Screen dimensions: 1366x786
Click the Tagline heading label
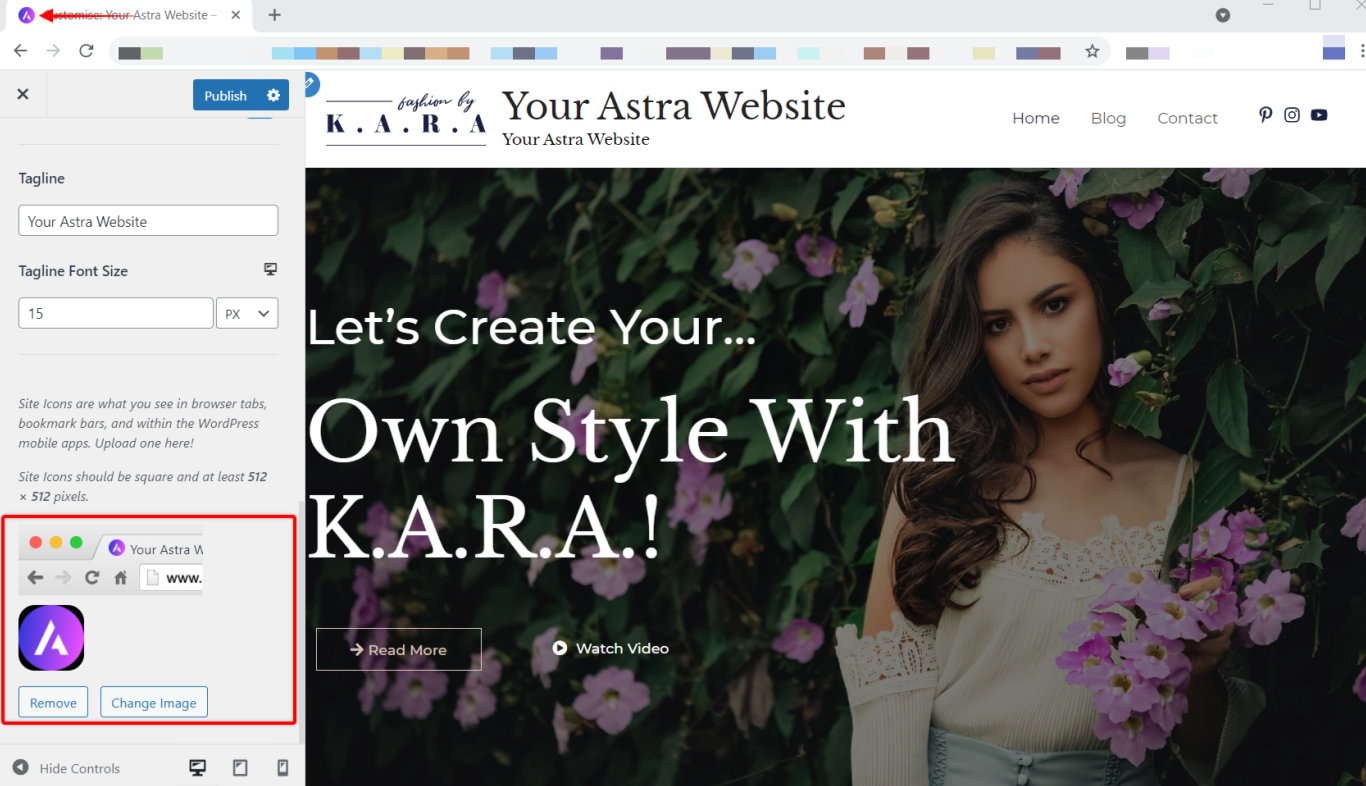click(x=41, y=178)
